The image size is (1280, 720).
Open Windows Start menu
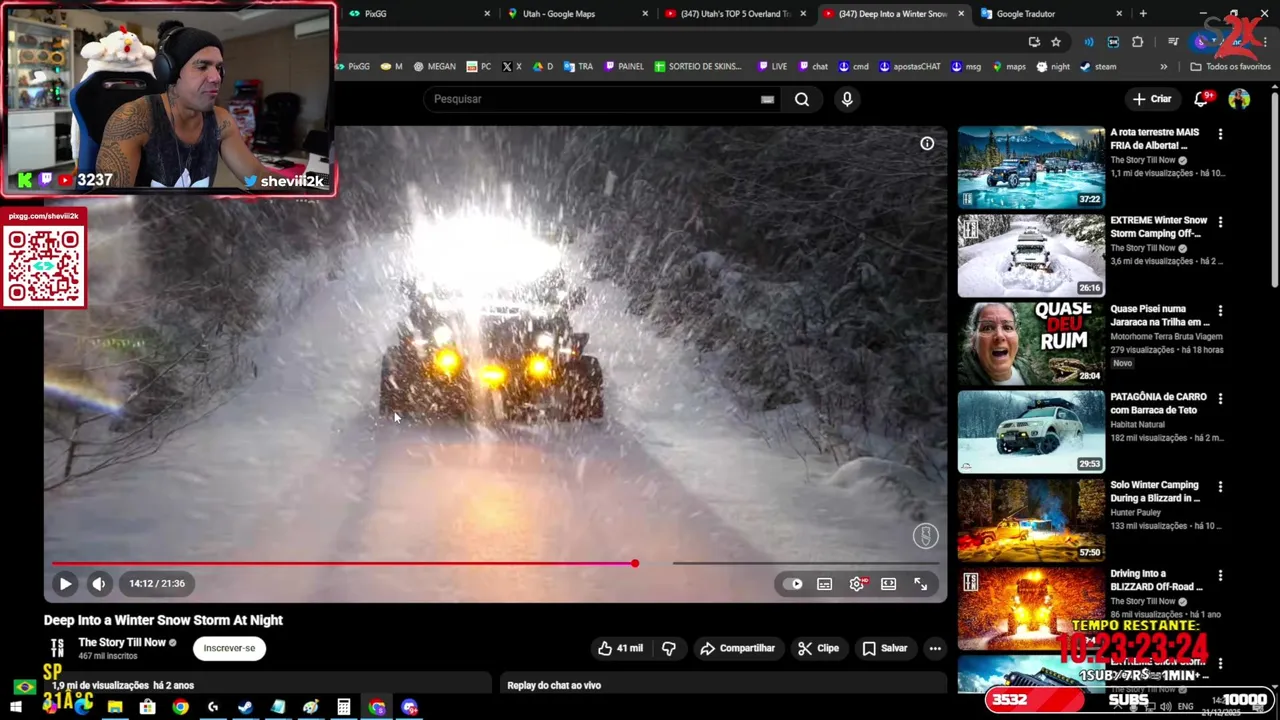tap(16, 707)
